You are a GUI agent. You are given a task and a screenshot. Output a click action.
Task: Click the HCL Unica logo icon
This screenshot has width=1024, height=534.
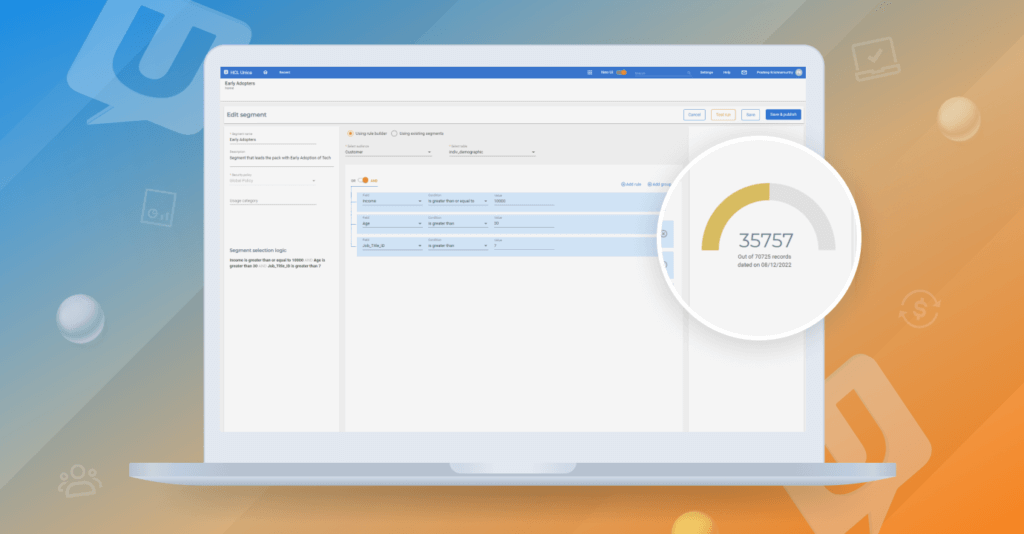[225, 72]
